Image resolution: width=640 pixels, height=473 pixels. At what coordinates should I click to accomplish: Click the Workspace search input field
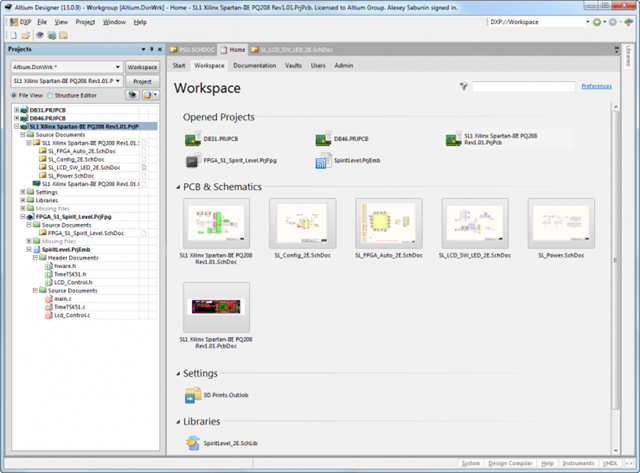[523, 87]
